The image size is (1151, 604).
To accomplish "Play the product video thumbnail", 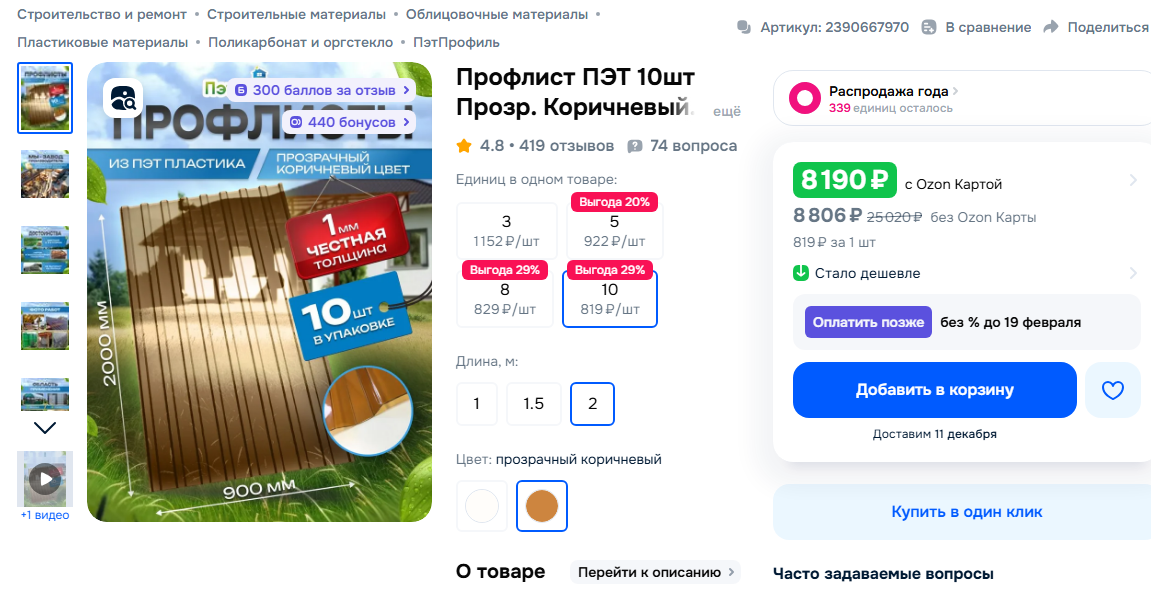I will coord(45,479).
